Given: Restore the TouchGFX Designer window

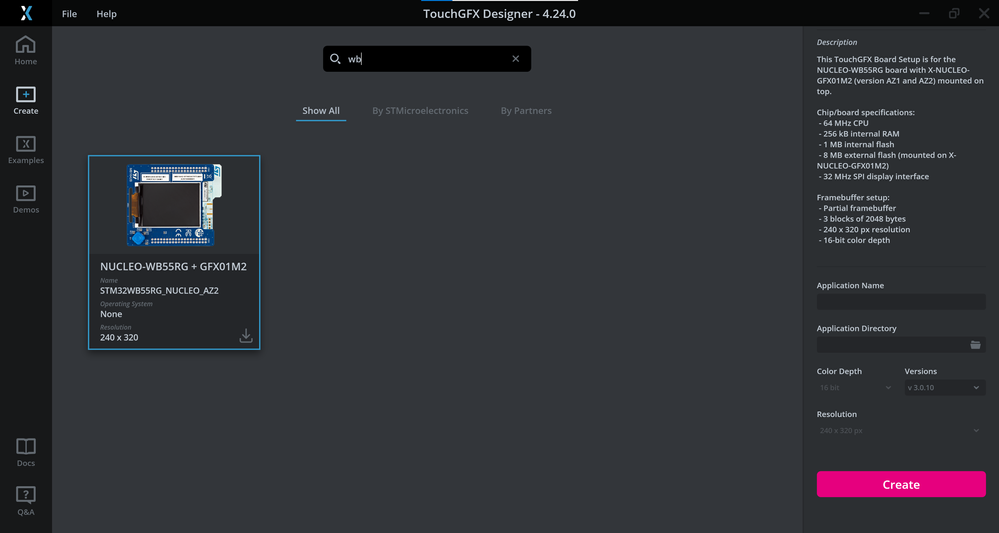Looking at the screenshot, I should pyautogui.click(x=954, y=13).
